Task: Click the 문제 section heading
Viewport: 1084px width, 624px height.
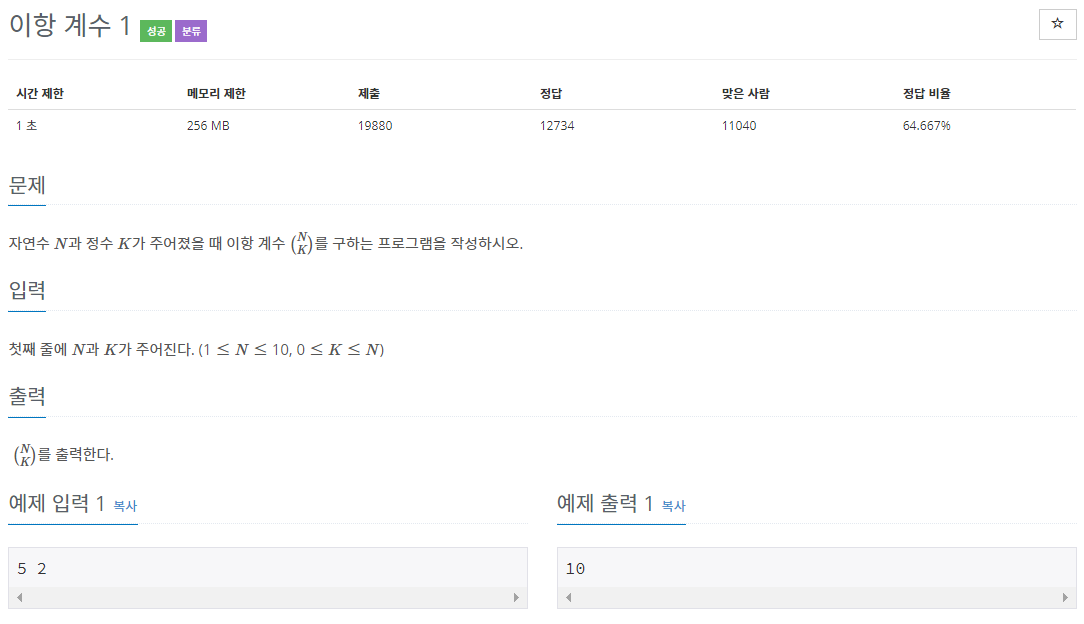Action: (27, 185)
